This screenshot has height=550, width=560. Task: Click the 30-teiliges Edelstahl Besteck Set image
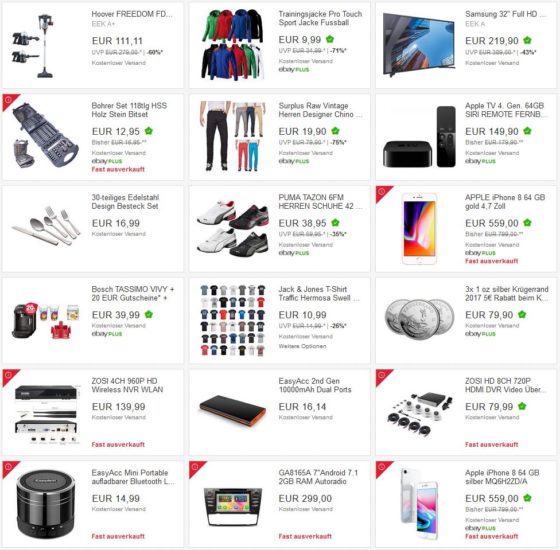pyautogui.click(x=46, y=226)
